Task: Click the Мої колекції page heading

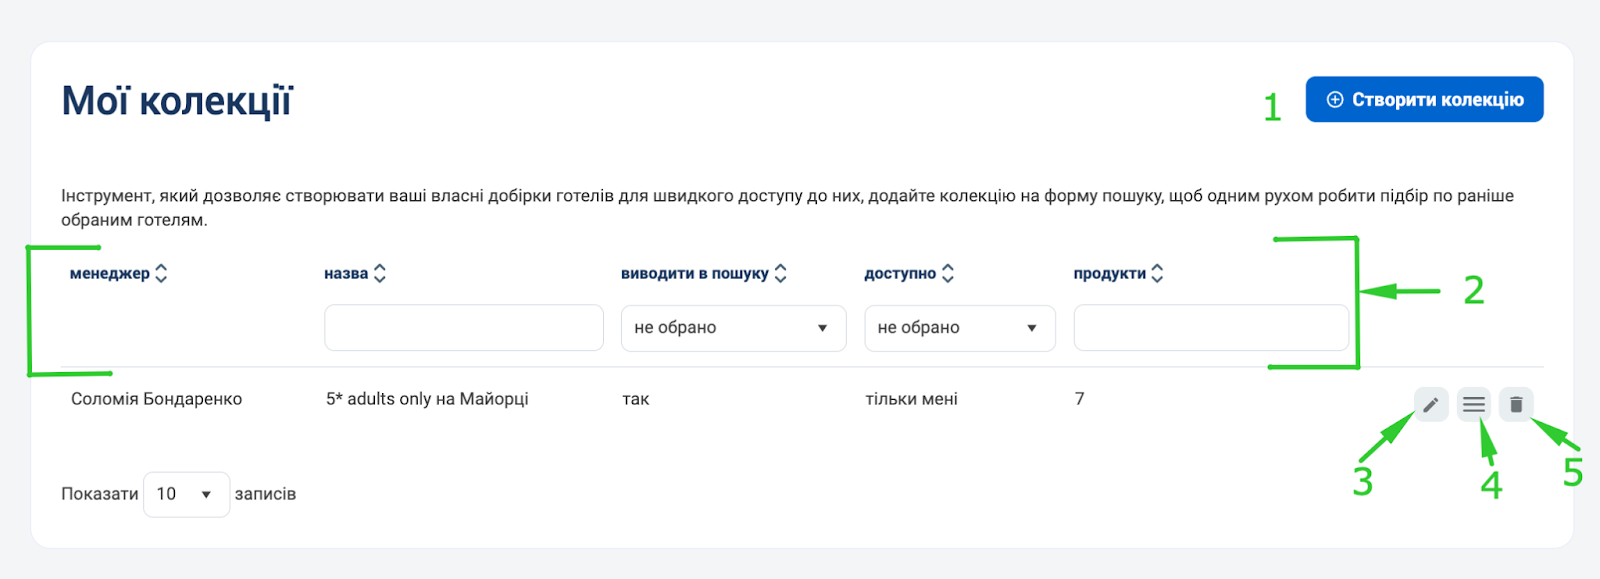Action: click(177, 102)
